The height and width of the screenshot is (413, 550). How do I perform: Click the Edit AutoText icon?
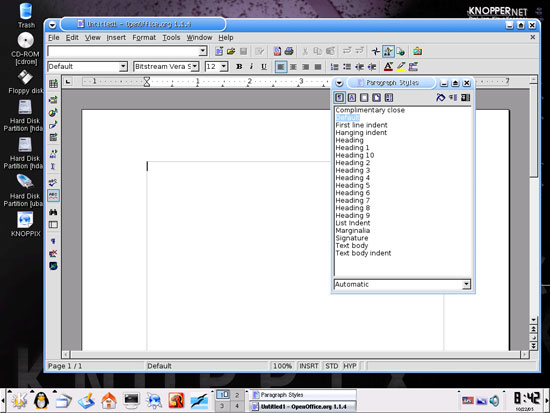[x=53, y=154]
